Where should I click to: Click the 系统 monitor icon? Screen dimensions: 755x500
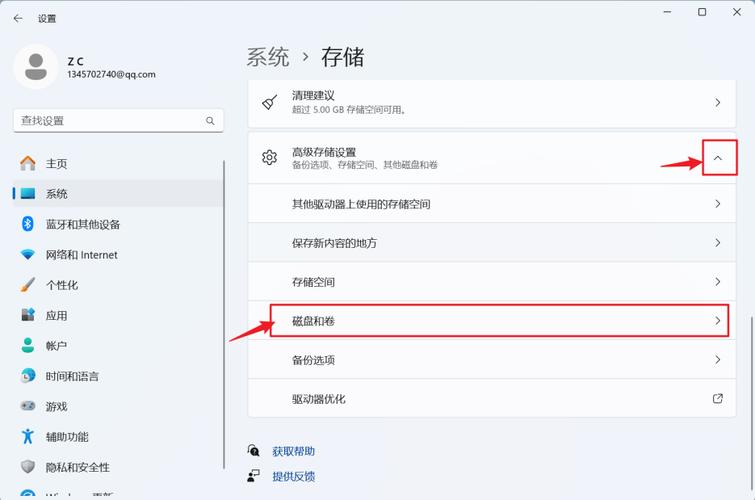pos(28,194)
